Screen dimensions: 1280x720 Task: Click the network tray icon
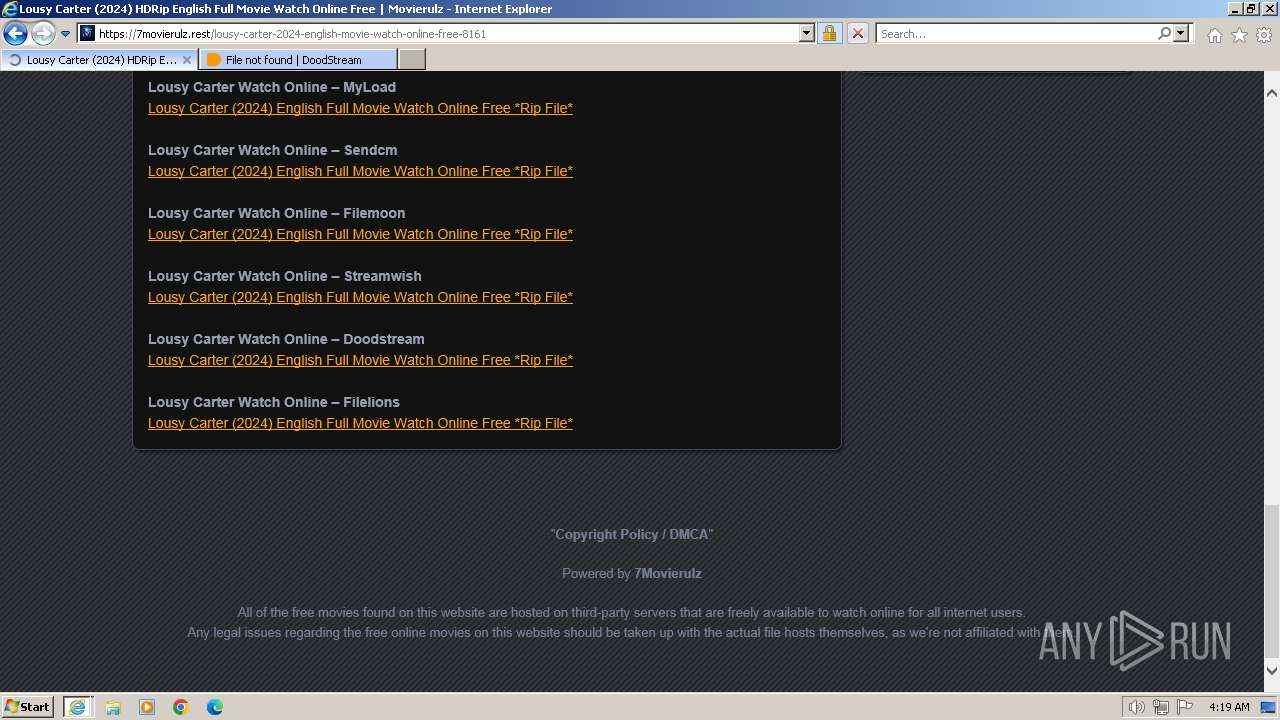click(1161, 707)
